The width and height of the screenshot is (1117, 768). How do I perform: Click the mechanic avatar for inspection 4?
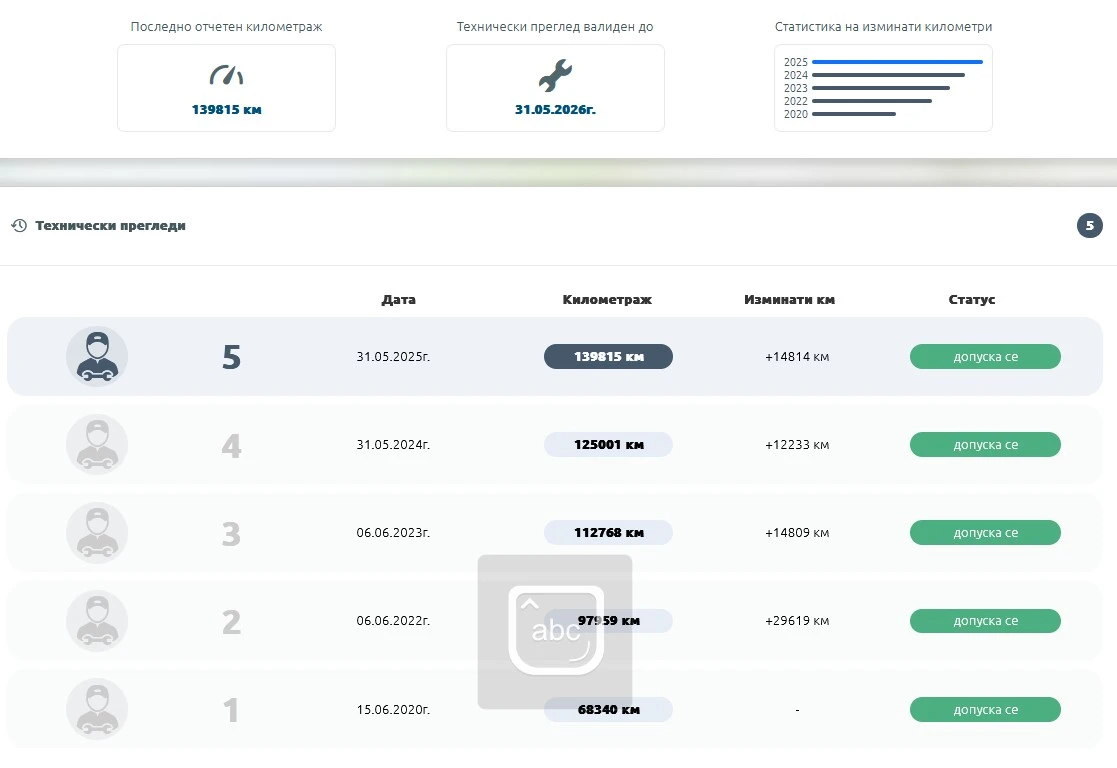tap(97, 445)
